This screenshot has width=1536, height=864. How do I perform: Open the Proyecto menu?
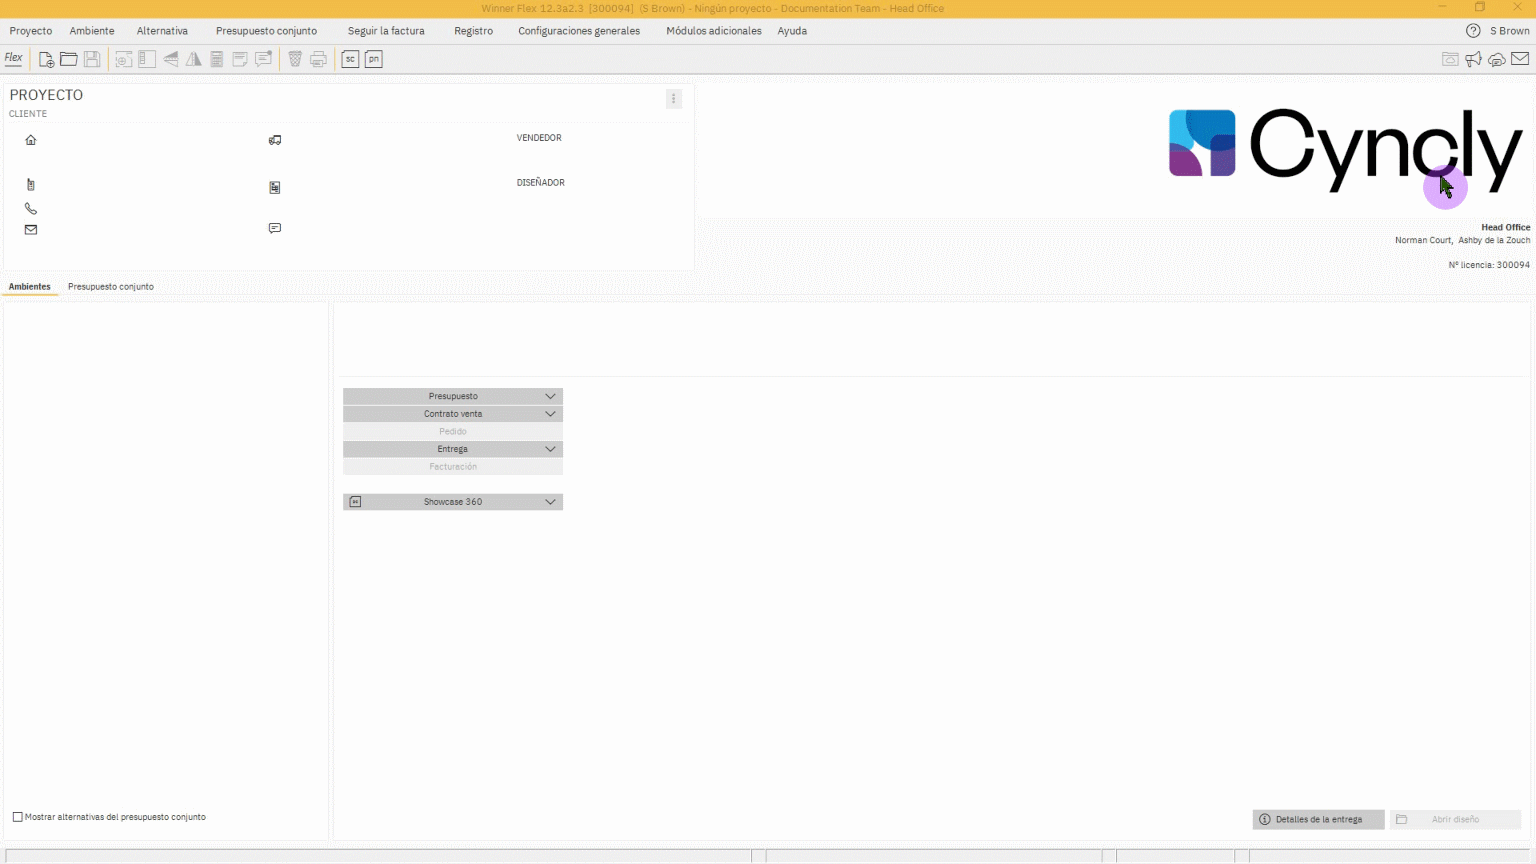(x=31, y=31)
